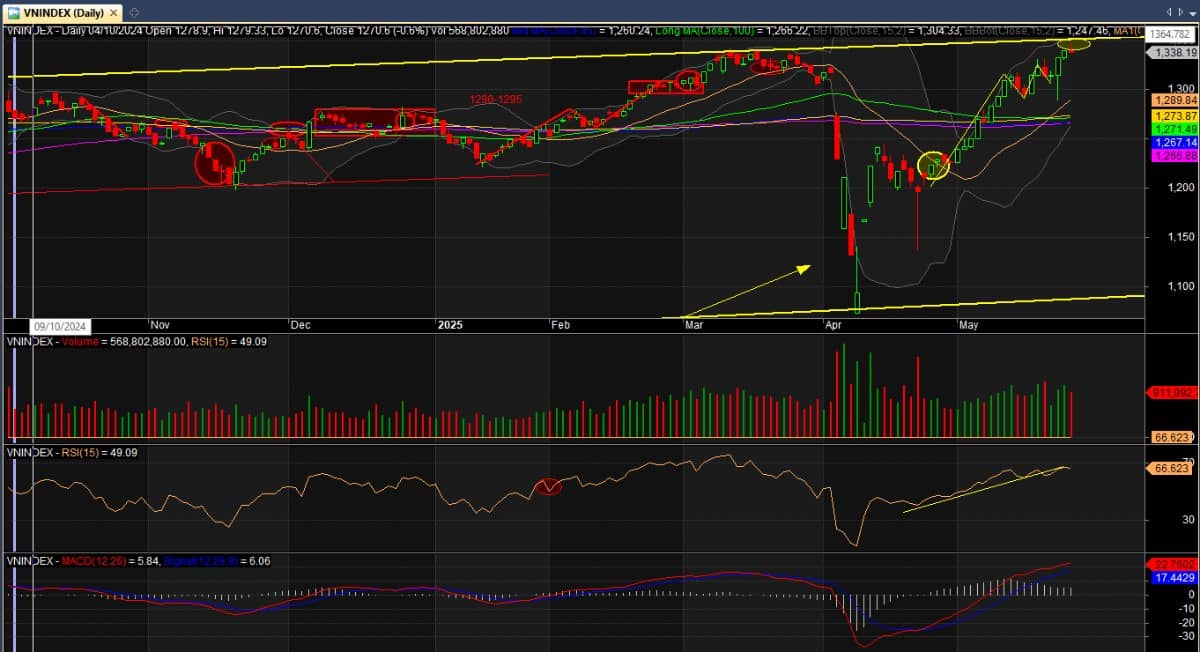Select the small red circle on RSI pane

548,487
